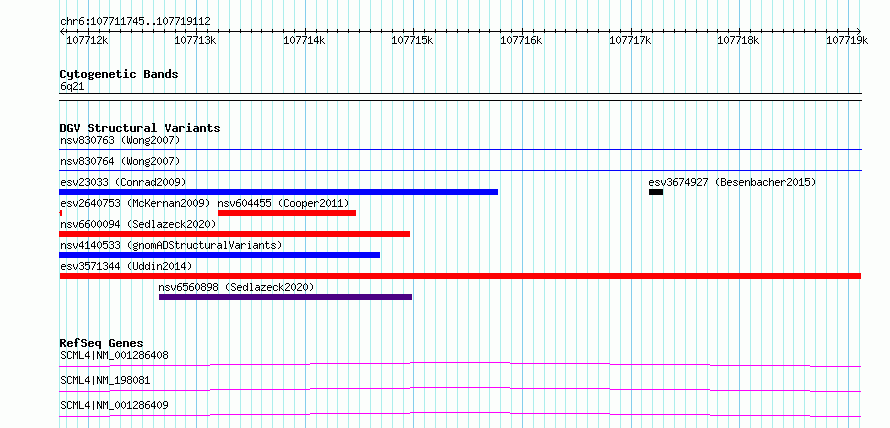Open the esv3571344 (Uddin2014) label
Viewport: 890px width, 428px height.
[x=126, y=266]
